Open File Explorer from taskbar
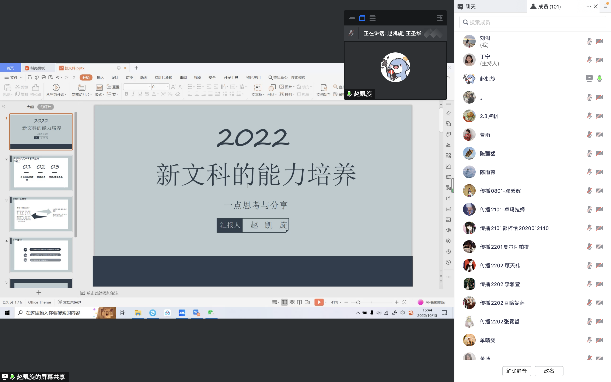The width and height of the screenshot is (611, 382). click(138, 313)
